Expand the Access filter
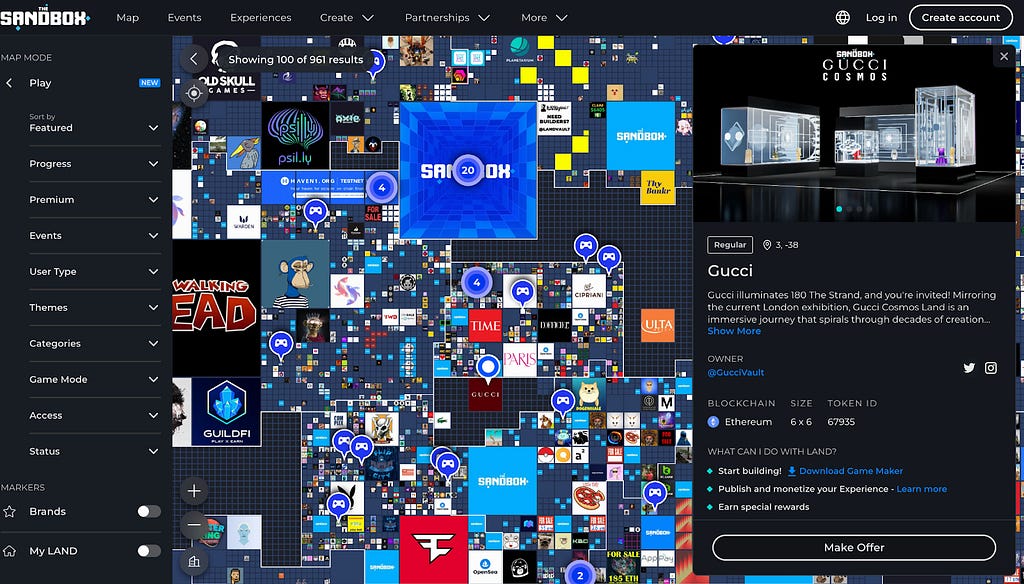This screenshot has width=1024, height=584. (x=95, y=415)
